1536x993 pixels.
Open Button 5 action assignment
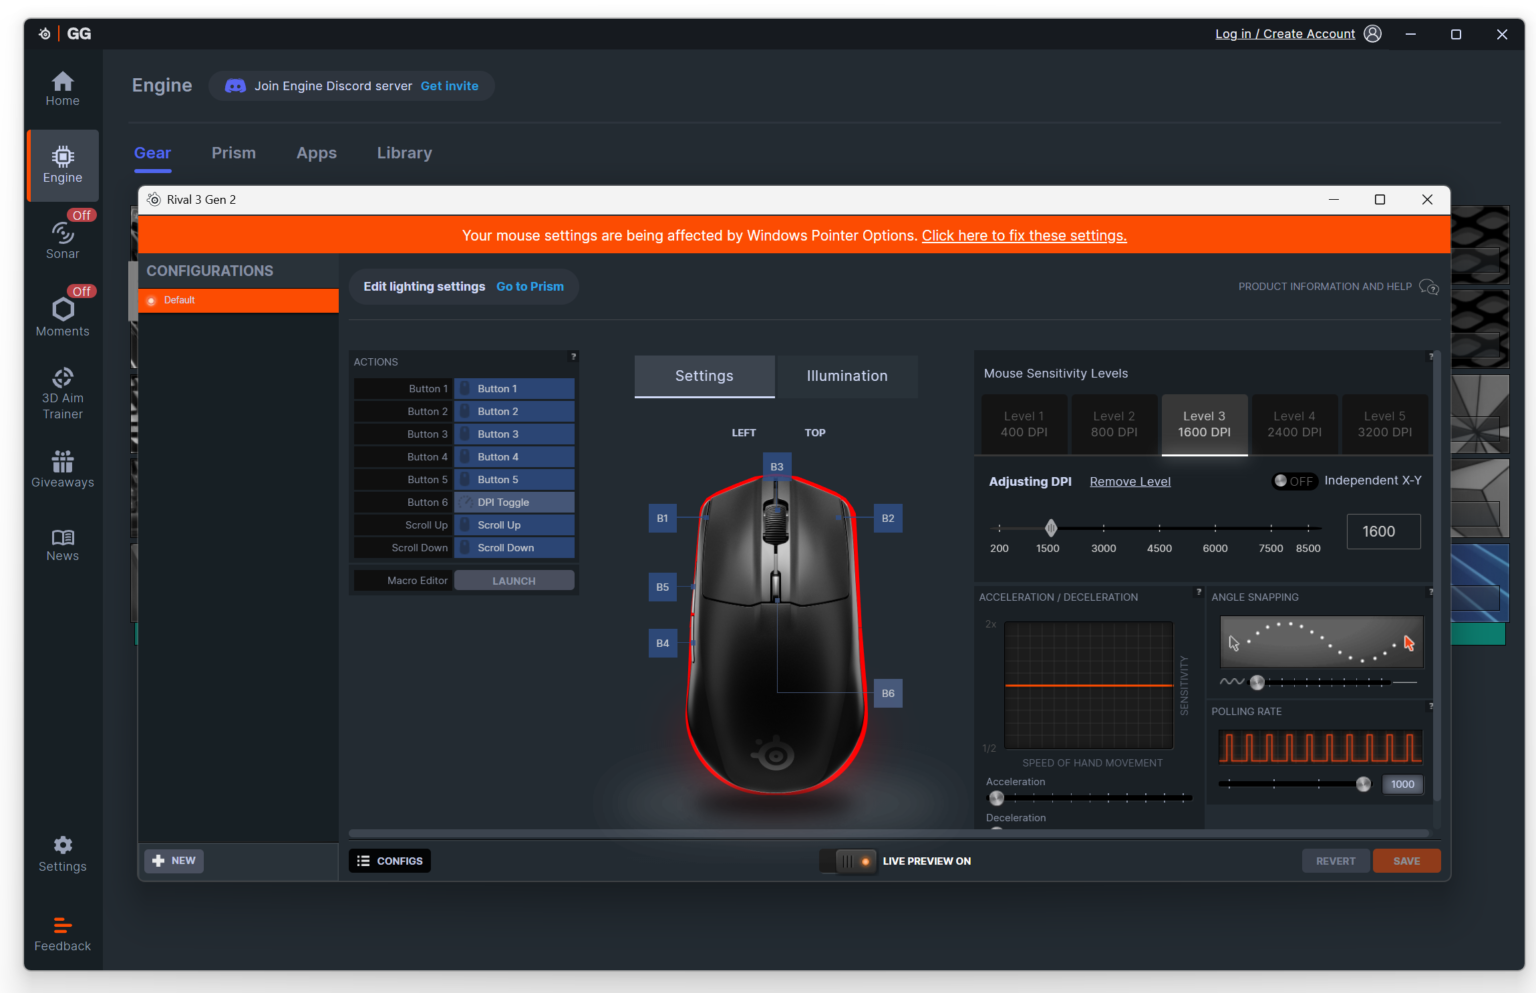514,480
